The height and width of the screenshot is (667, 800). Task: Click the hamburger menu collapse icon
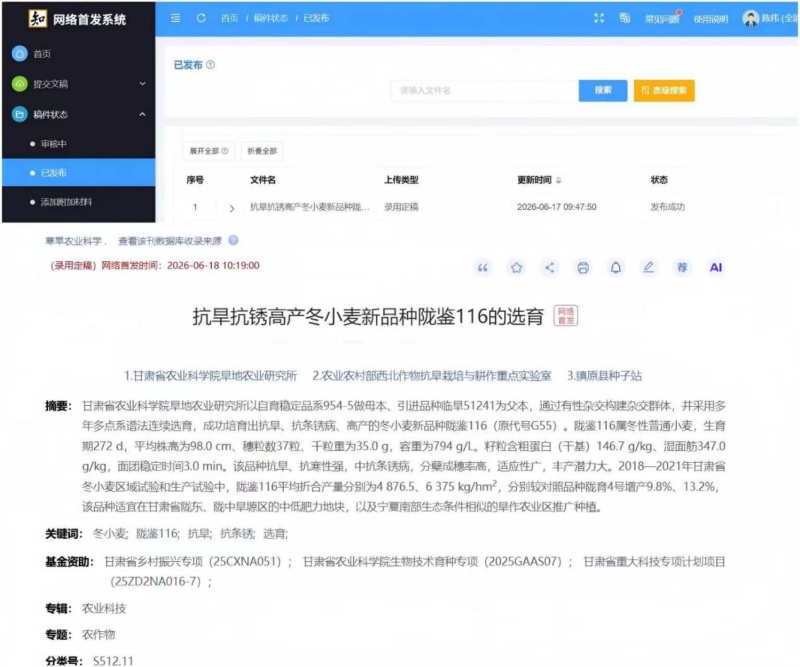pyautogui.click(x=175, y=18)
